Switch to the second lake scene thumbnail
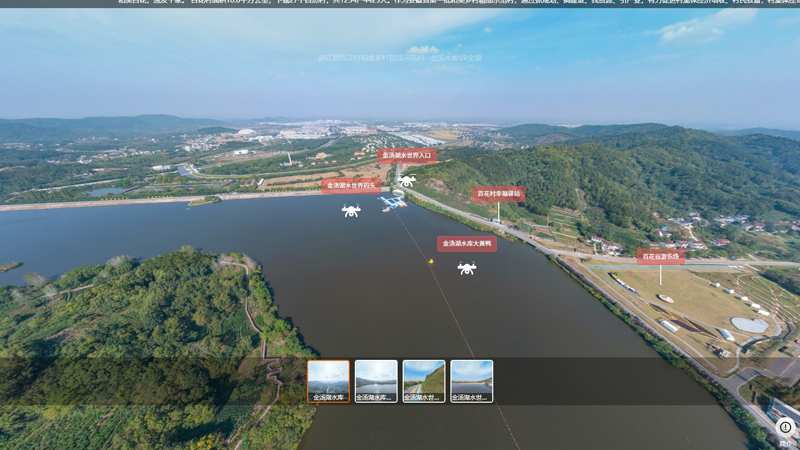The image size is (800, 450). [376, 381]
